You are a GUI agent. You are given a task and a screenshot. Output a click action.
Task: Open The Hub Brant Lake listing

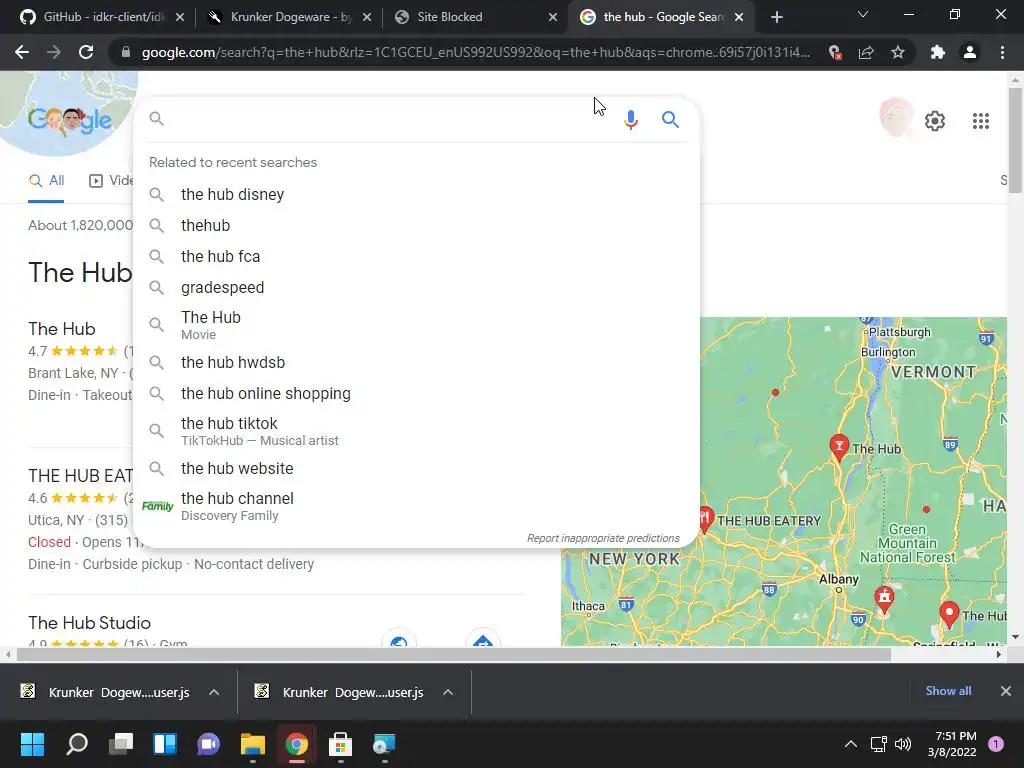(61, 328)
